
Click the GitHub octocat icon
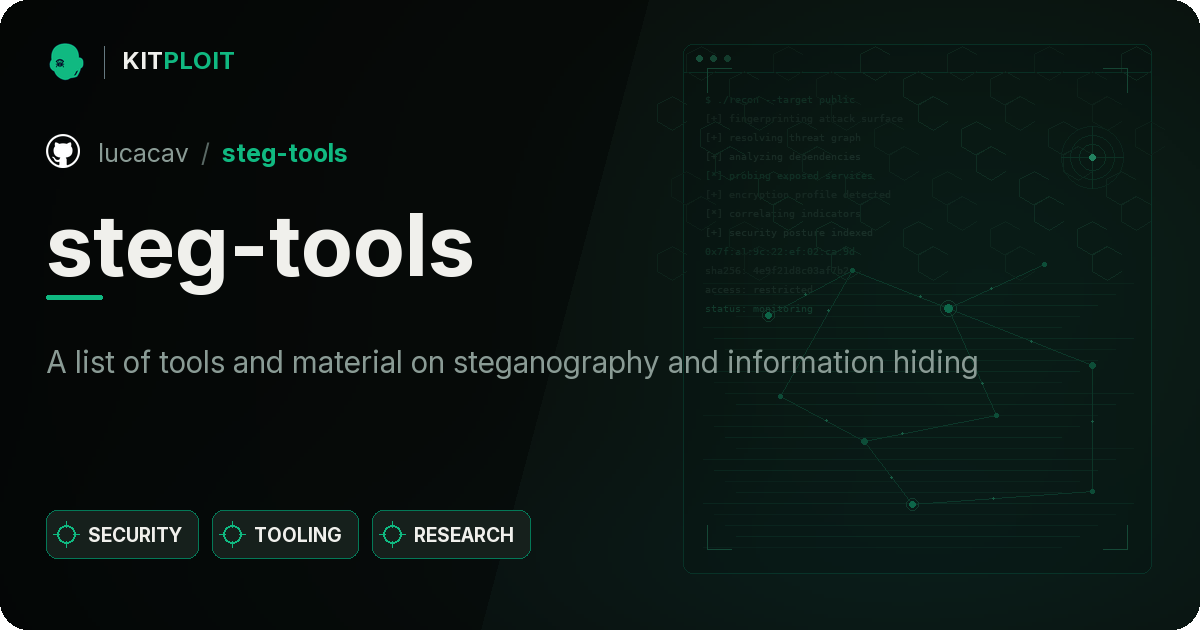click(63, 152)
